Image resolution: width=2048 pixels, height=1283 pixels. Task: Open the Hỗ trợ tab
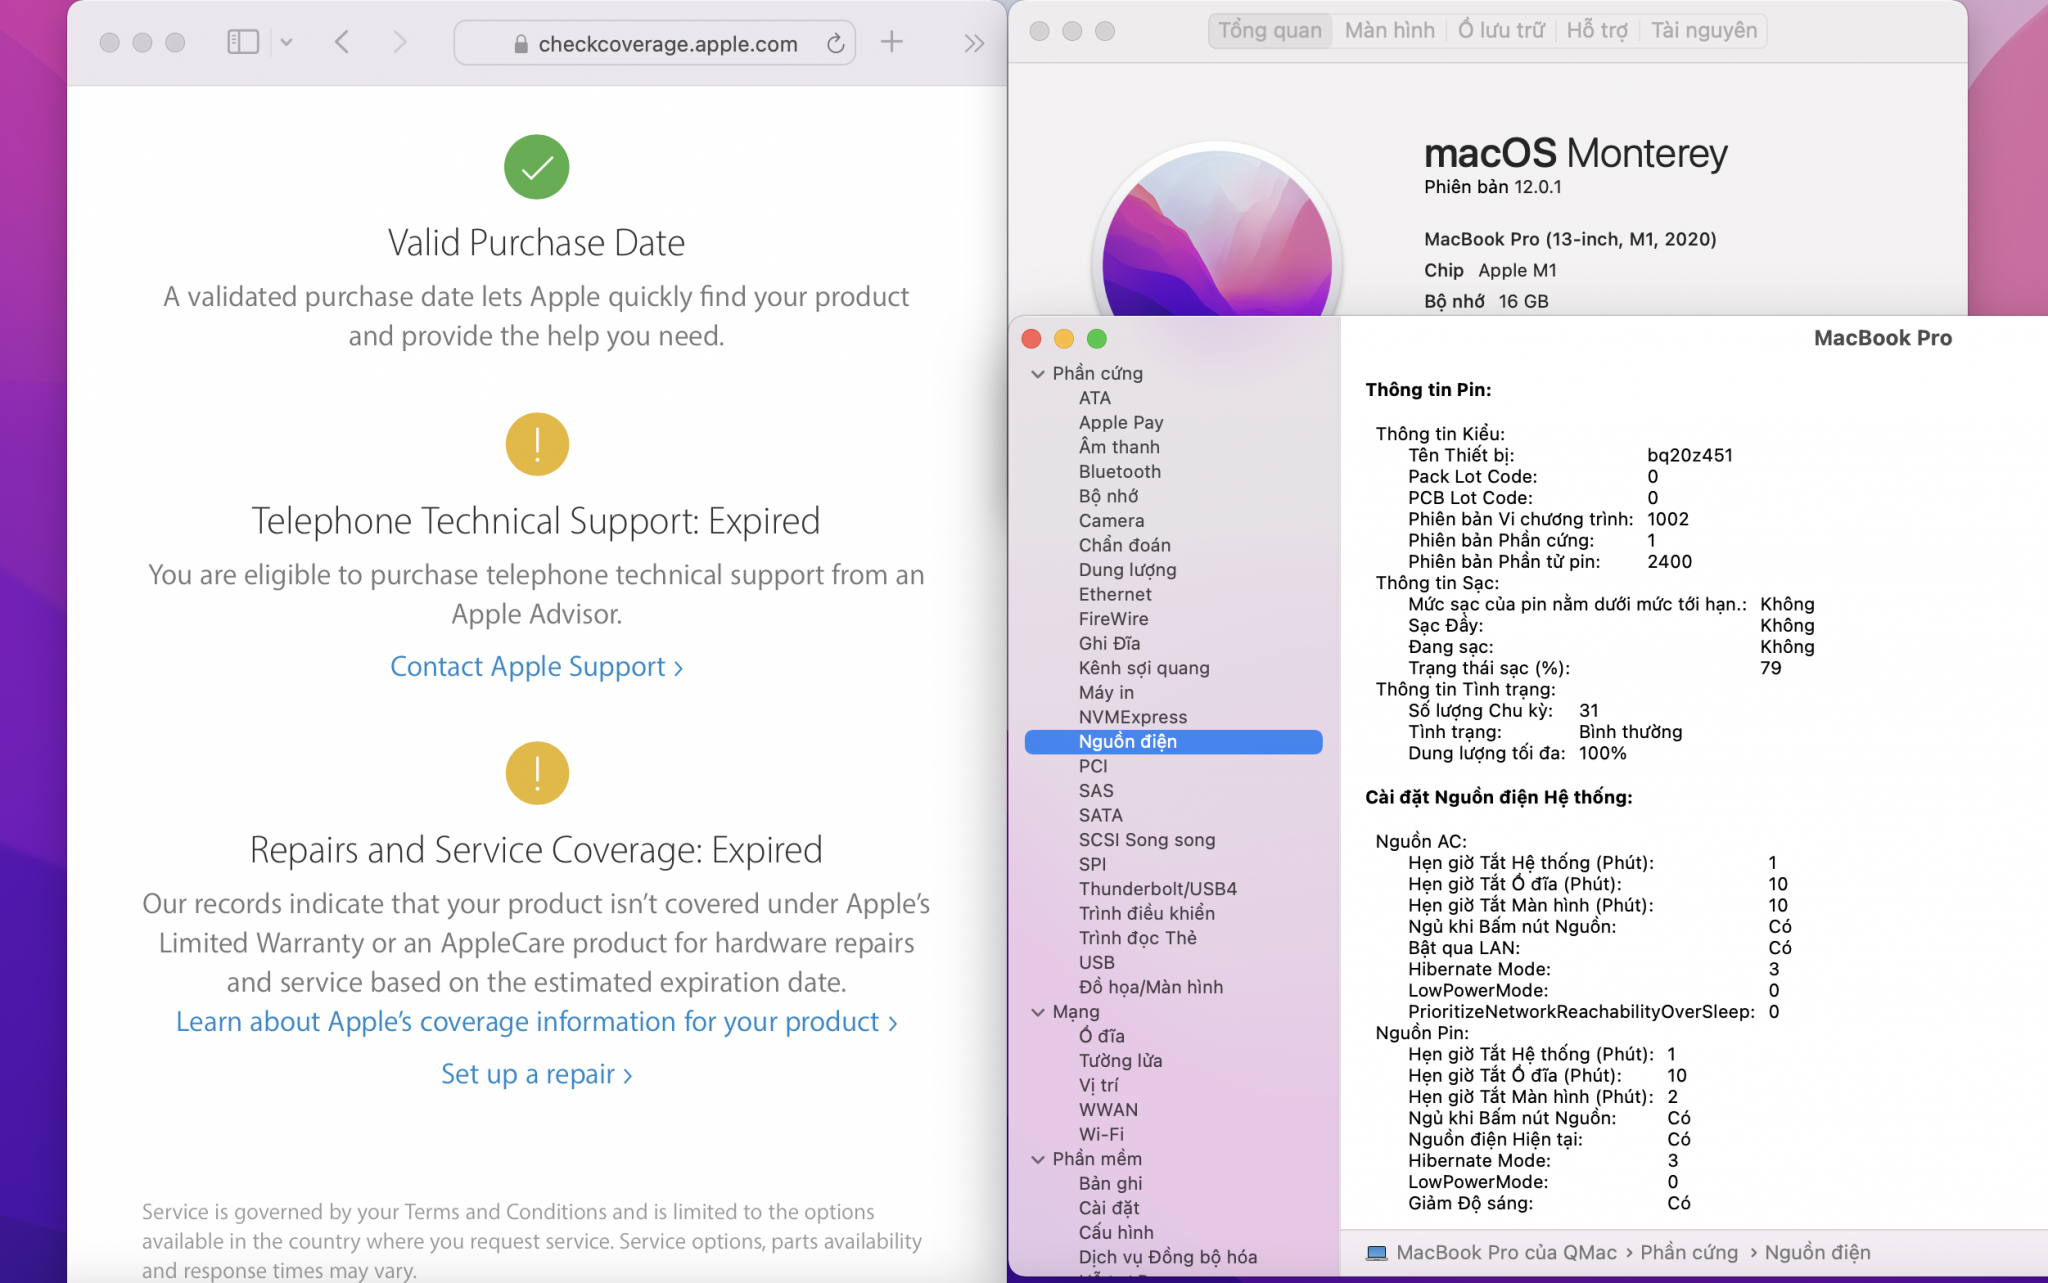(1597, 30)
